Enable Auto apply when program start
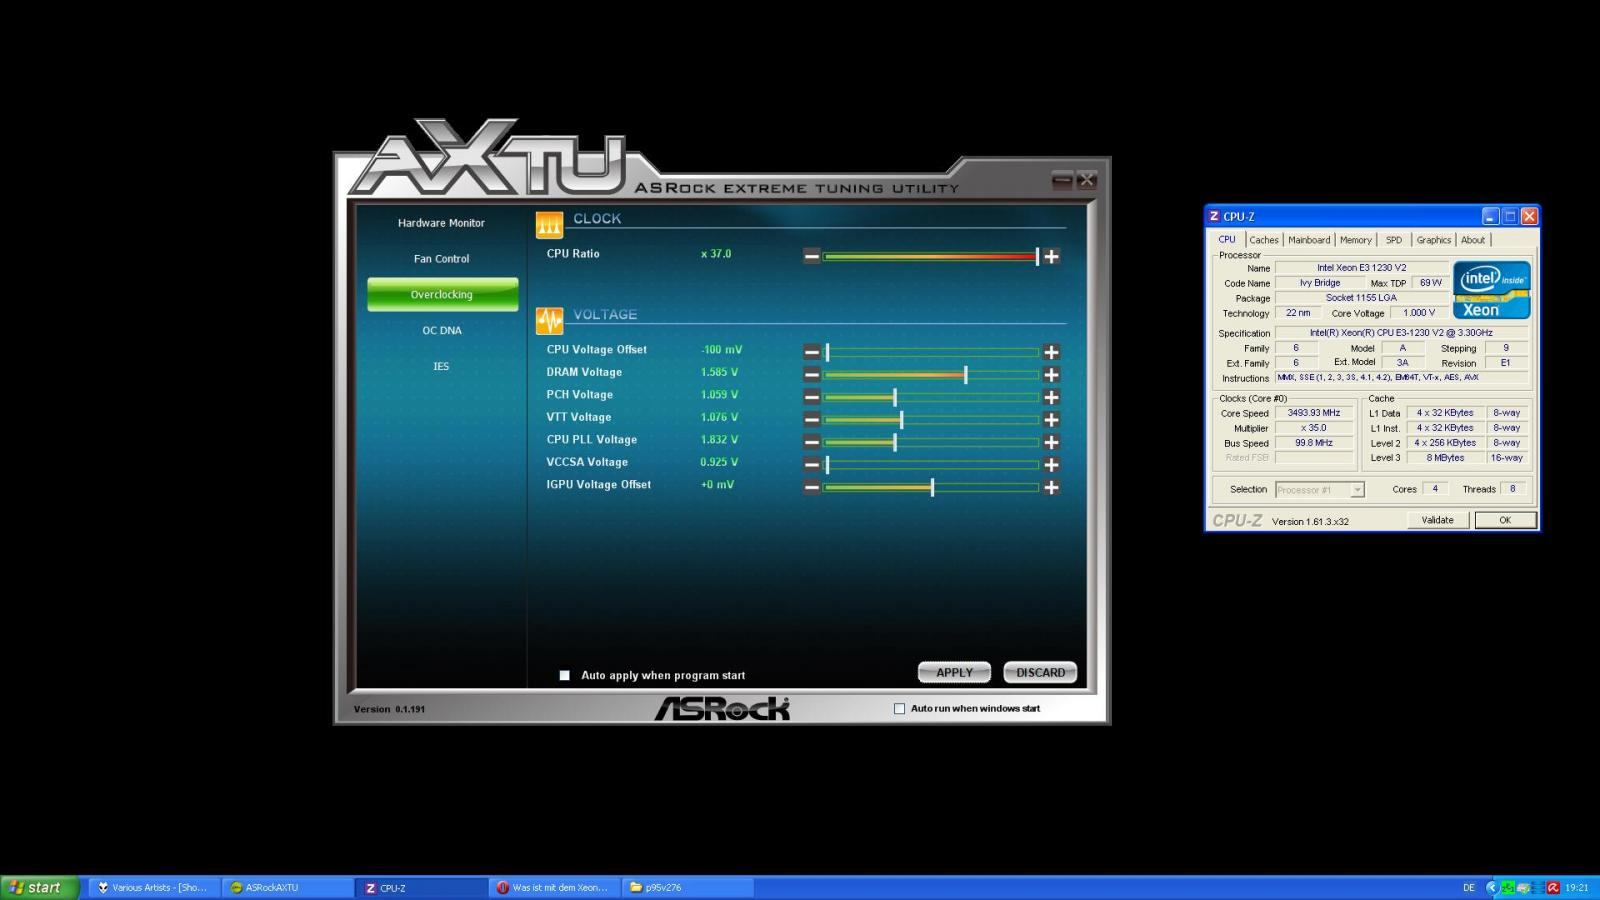The height and width of the screenshot is (900, 1600). click(564, 676)
